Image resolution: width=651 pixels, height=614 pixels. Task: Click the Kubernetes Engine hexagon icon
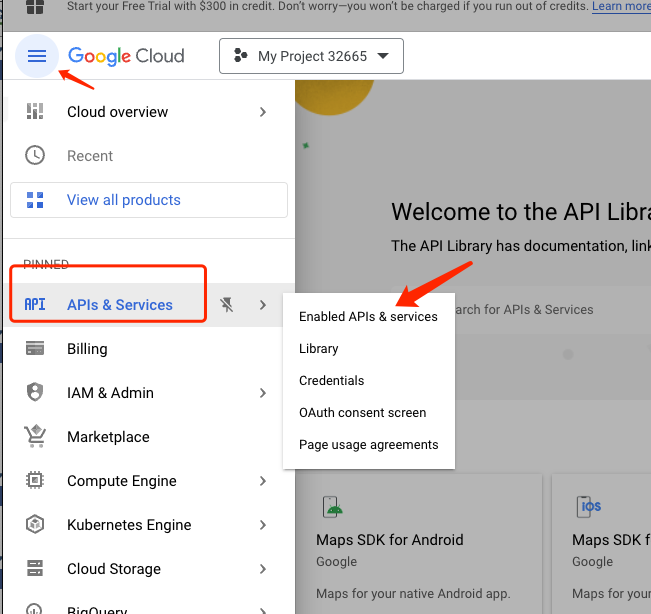click(x=35, y=525)
